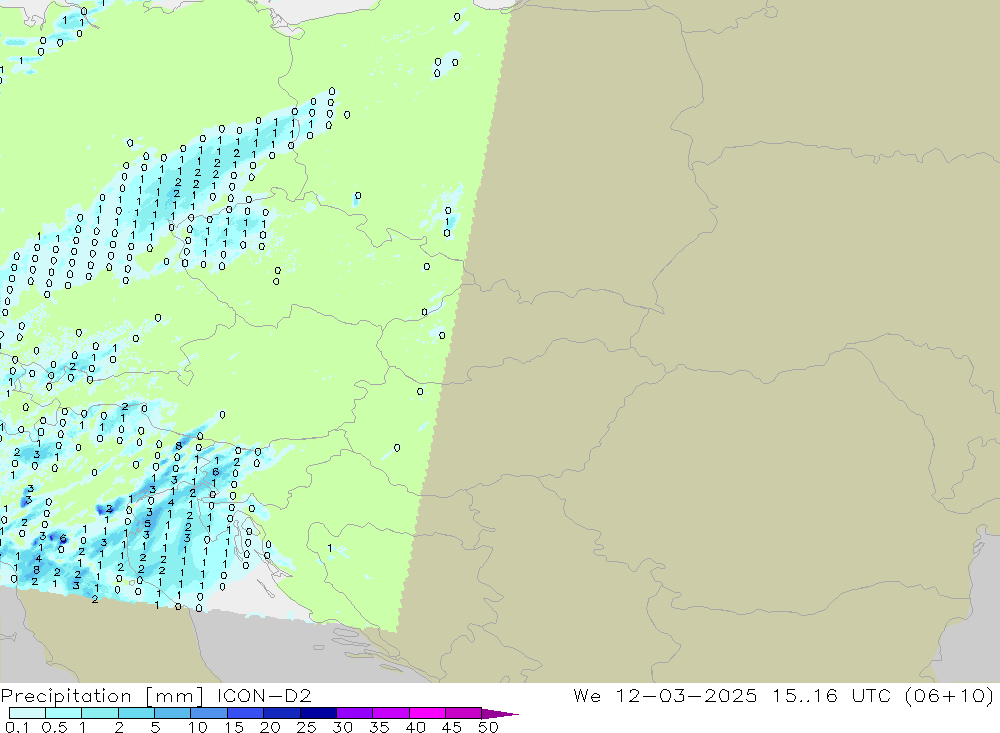Click the '15' legend value
Screen dimensions: 1000x733
pos(234,727)
